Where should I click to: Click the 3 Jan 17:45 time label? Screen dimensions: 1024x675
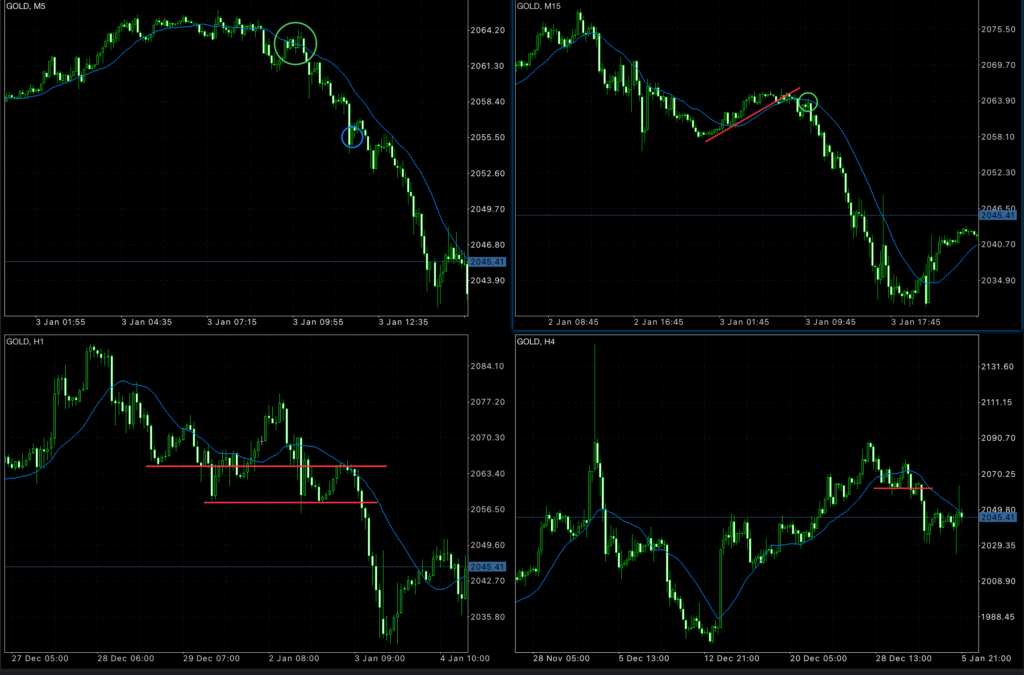(x=916, y=322)
